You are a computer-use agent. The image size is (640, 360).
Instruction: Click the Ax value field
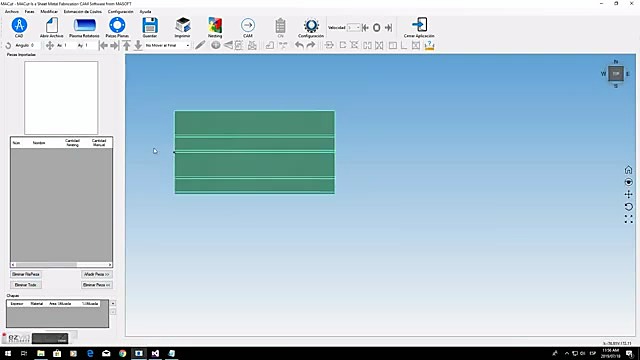coord(69,45)
